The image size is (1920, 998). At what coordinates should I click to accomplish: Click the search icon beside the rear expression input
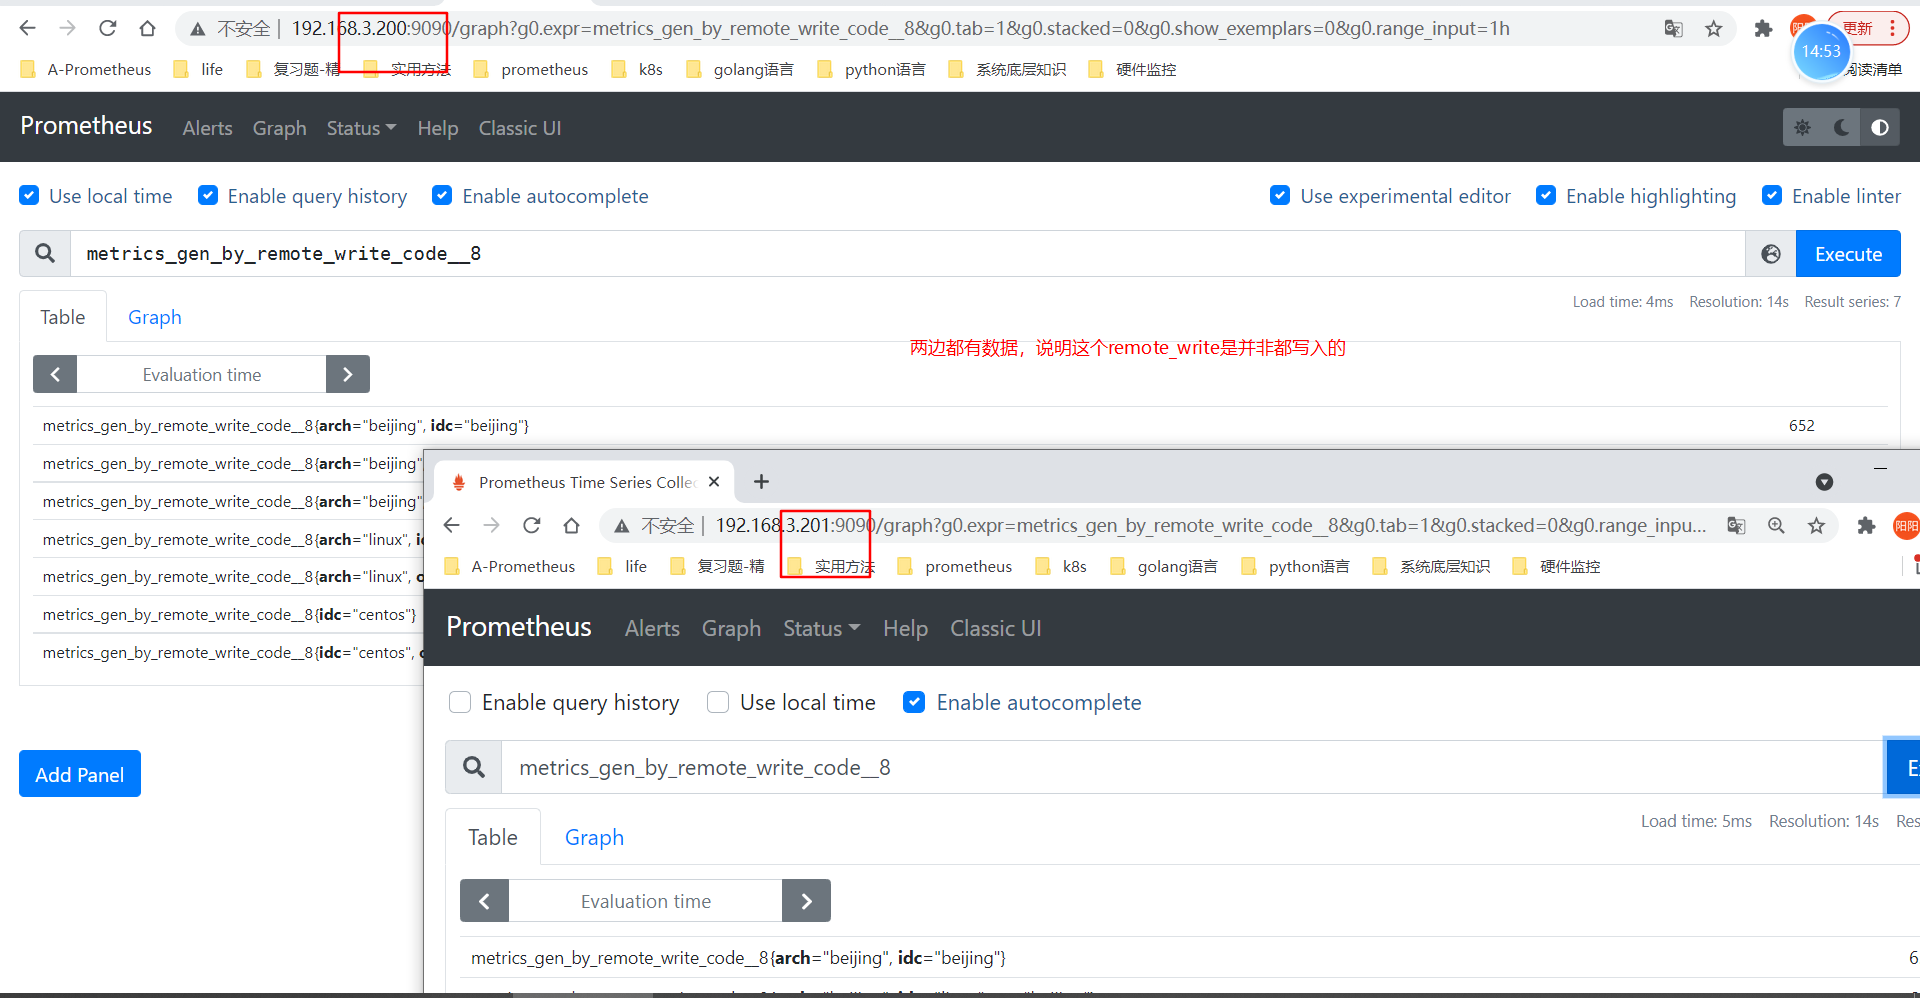click(45, 254)
